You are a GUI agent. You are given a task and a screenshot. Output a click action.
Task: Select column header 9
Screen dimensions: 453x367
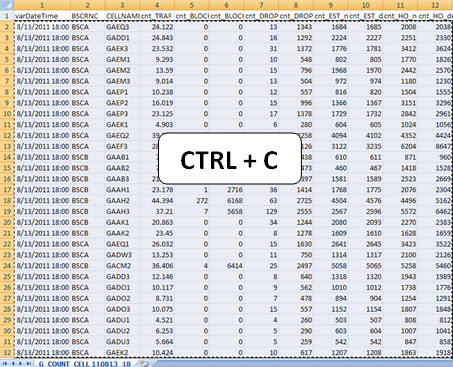coord(331,5)
